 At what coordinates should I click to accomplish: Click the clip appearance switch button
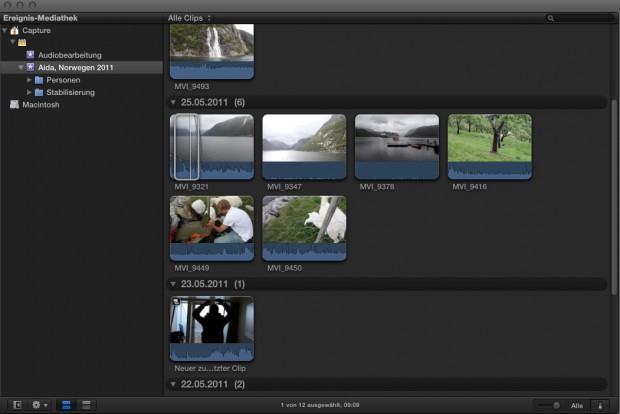pyautogui.click(x=600, y=405)
